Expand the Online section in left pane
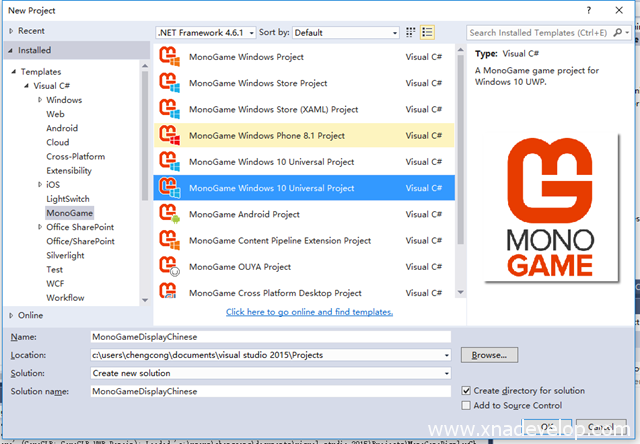This screenshot has height=444, width=640. tap(11, 315)
